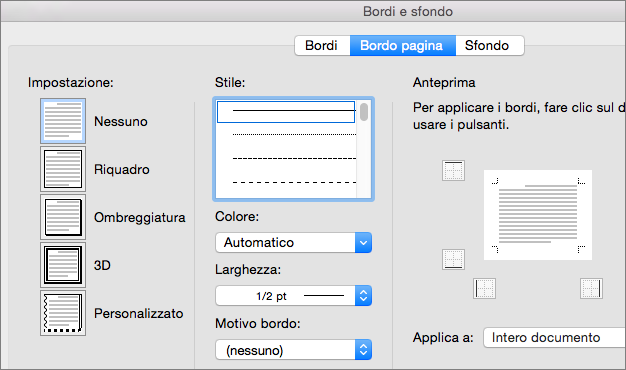Image resolution: width=626 pixels, height=370 pixels.
Task: Select the long-dashed line style
Action: pyautogui.click(x=294, y=182)
